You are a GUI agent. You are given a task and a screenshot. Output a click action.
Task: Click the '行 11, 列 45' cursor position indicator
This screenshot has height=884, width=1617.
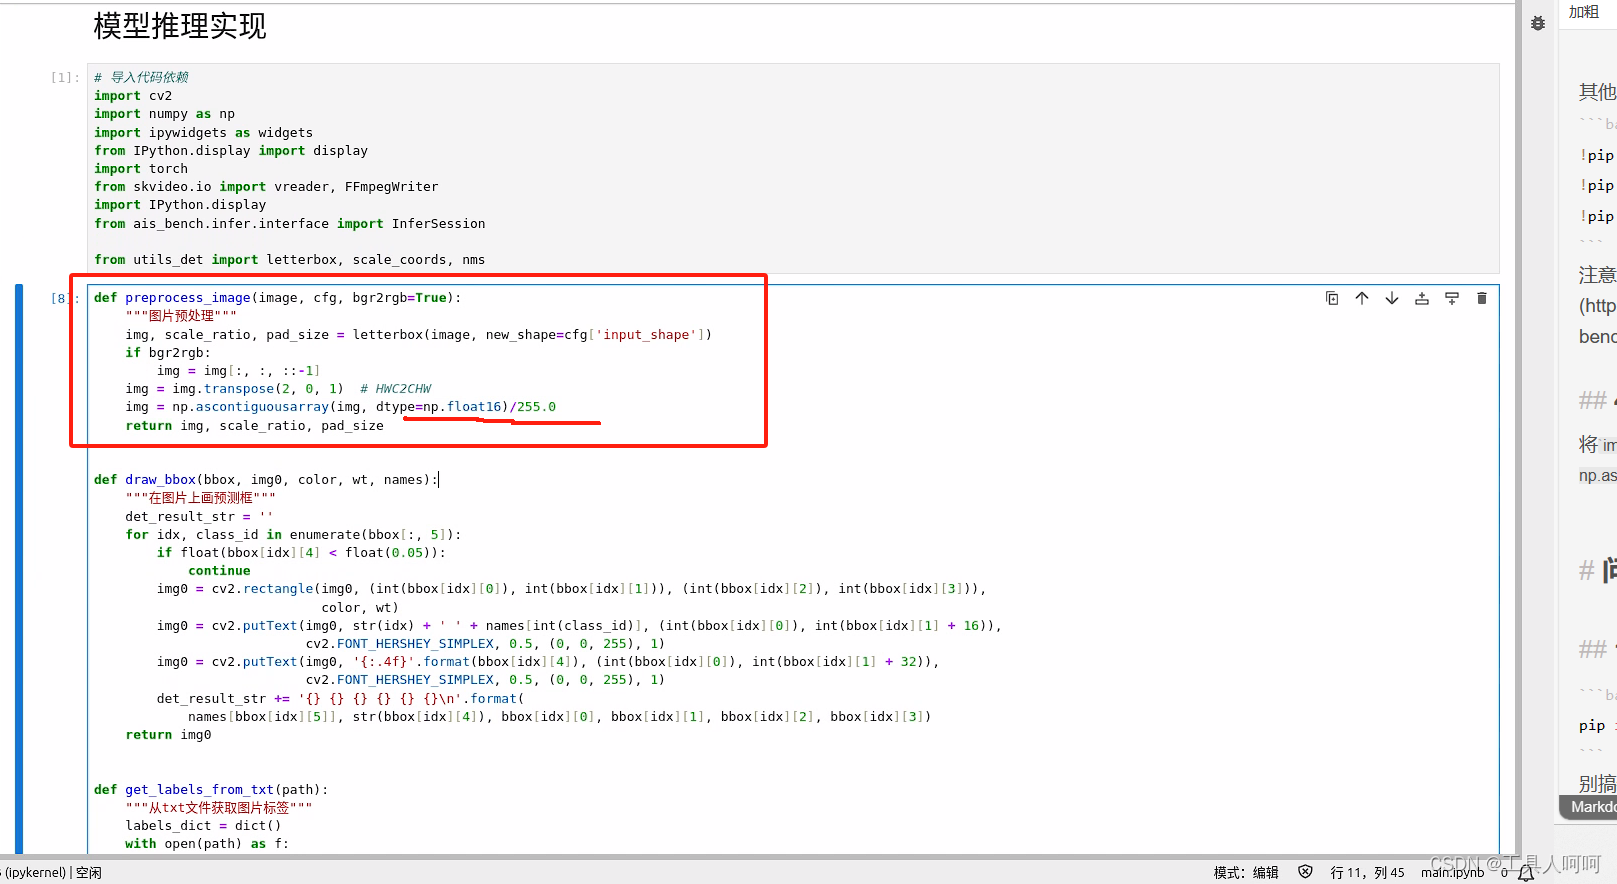pyautogui.click(x=1367, y=873)
